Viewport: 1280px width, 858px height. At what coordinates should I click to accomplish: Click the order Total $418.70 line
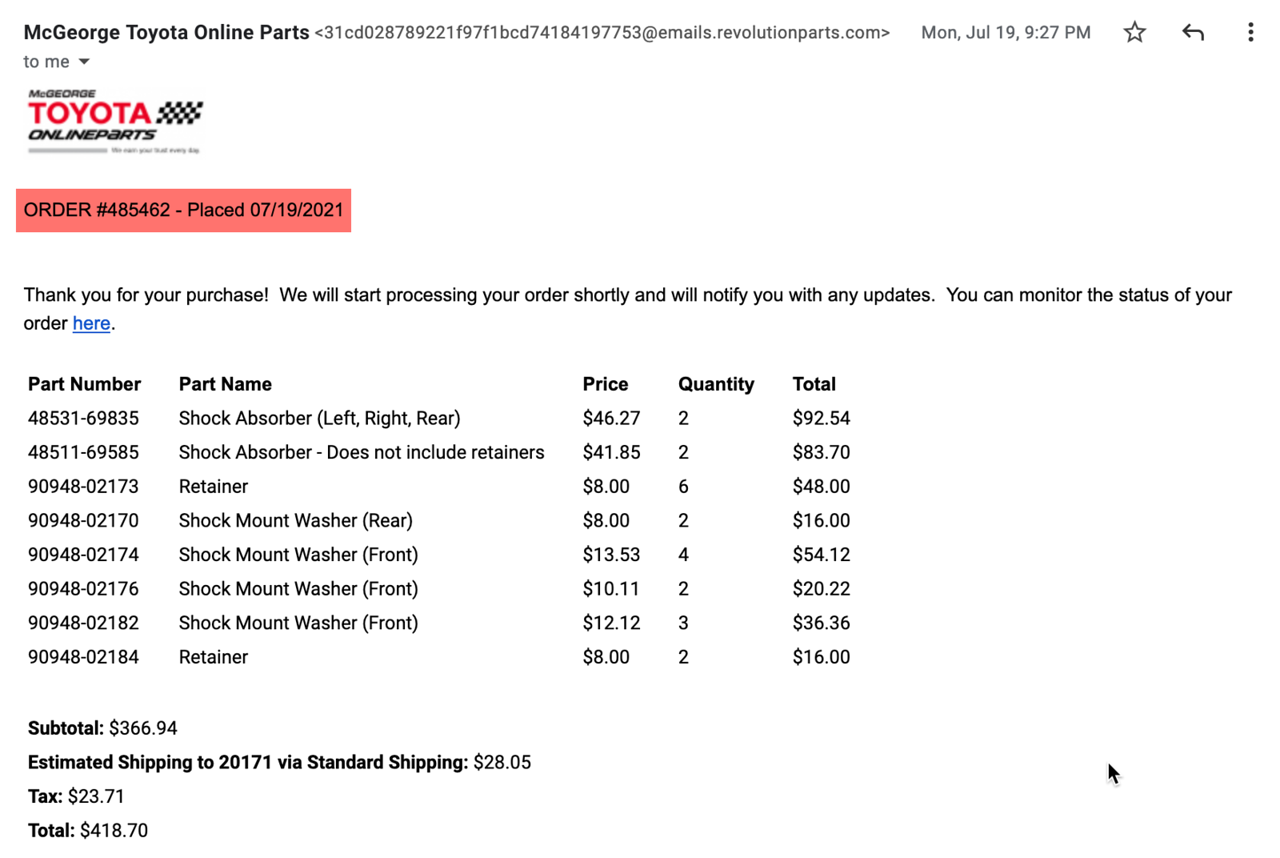pos(88,830)
